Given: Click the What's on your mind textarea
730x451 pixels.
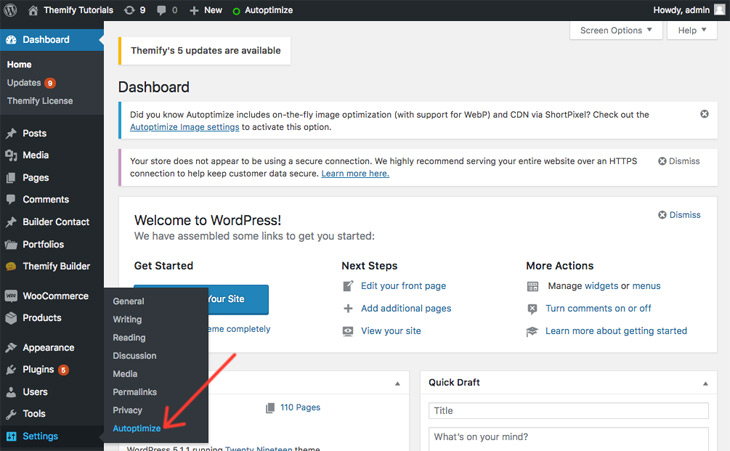Looking at the screenshot, I should (x=568, y=439).
